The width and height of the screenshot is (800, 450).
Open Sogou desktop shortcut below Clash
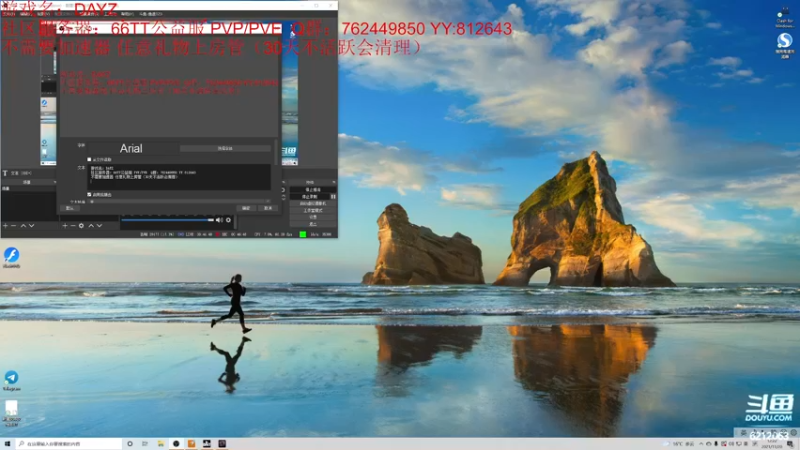coord(785,45)
